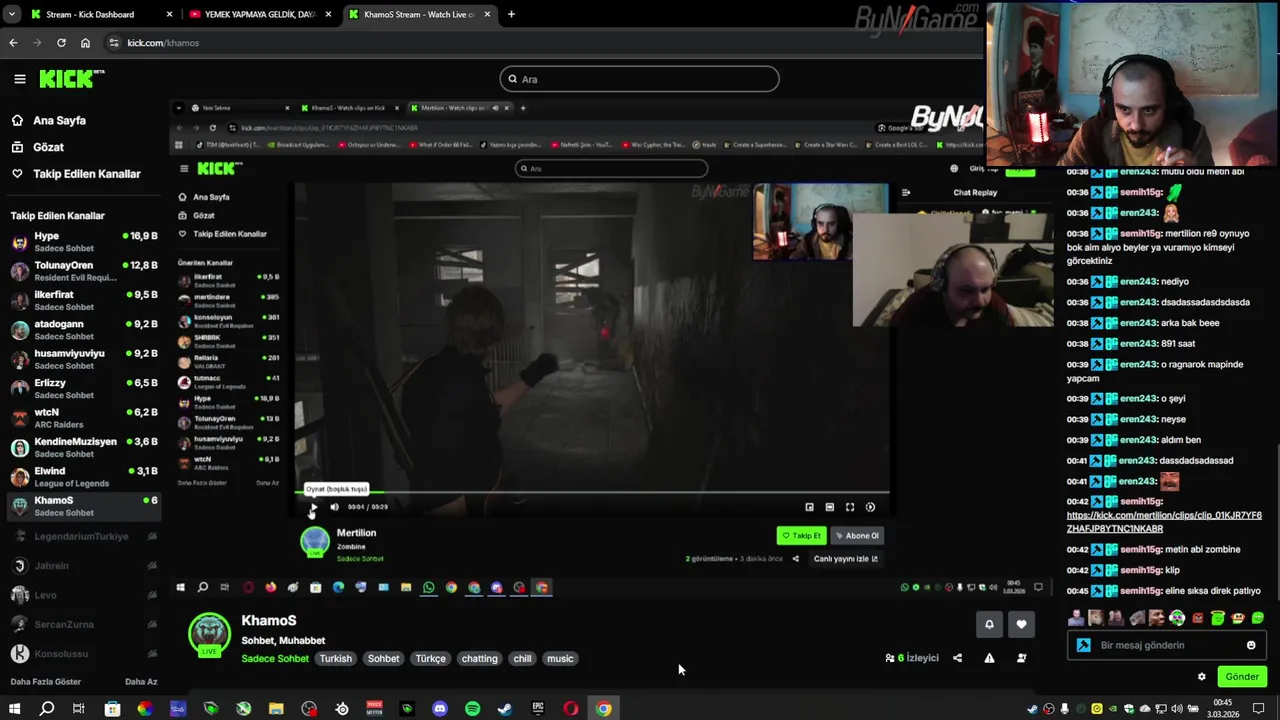Screen dimensions: 1280x720
Task: Click the 6 İzleyici viewer count
Action: (912, 658)
